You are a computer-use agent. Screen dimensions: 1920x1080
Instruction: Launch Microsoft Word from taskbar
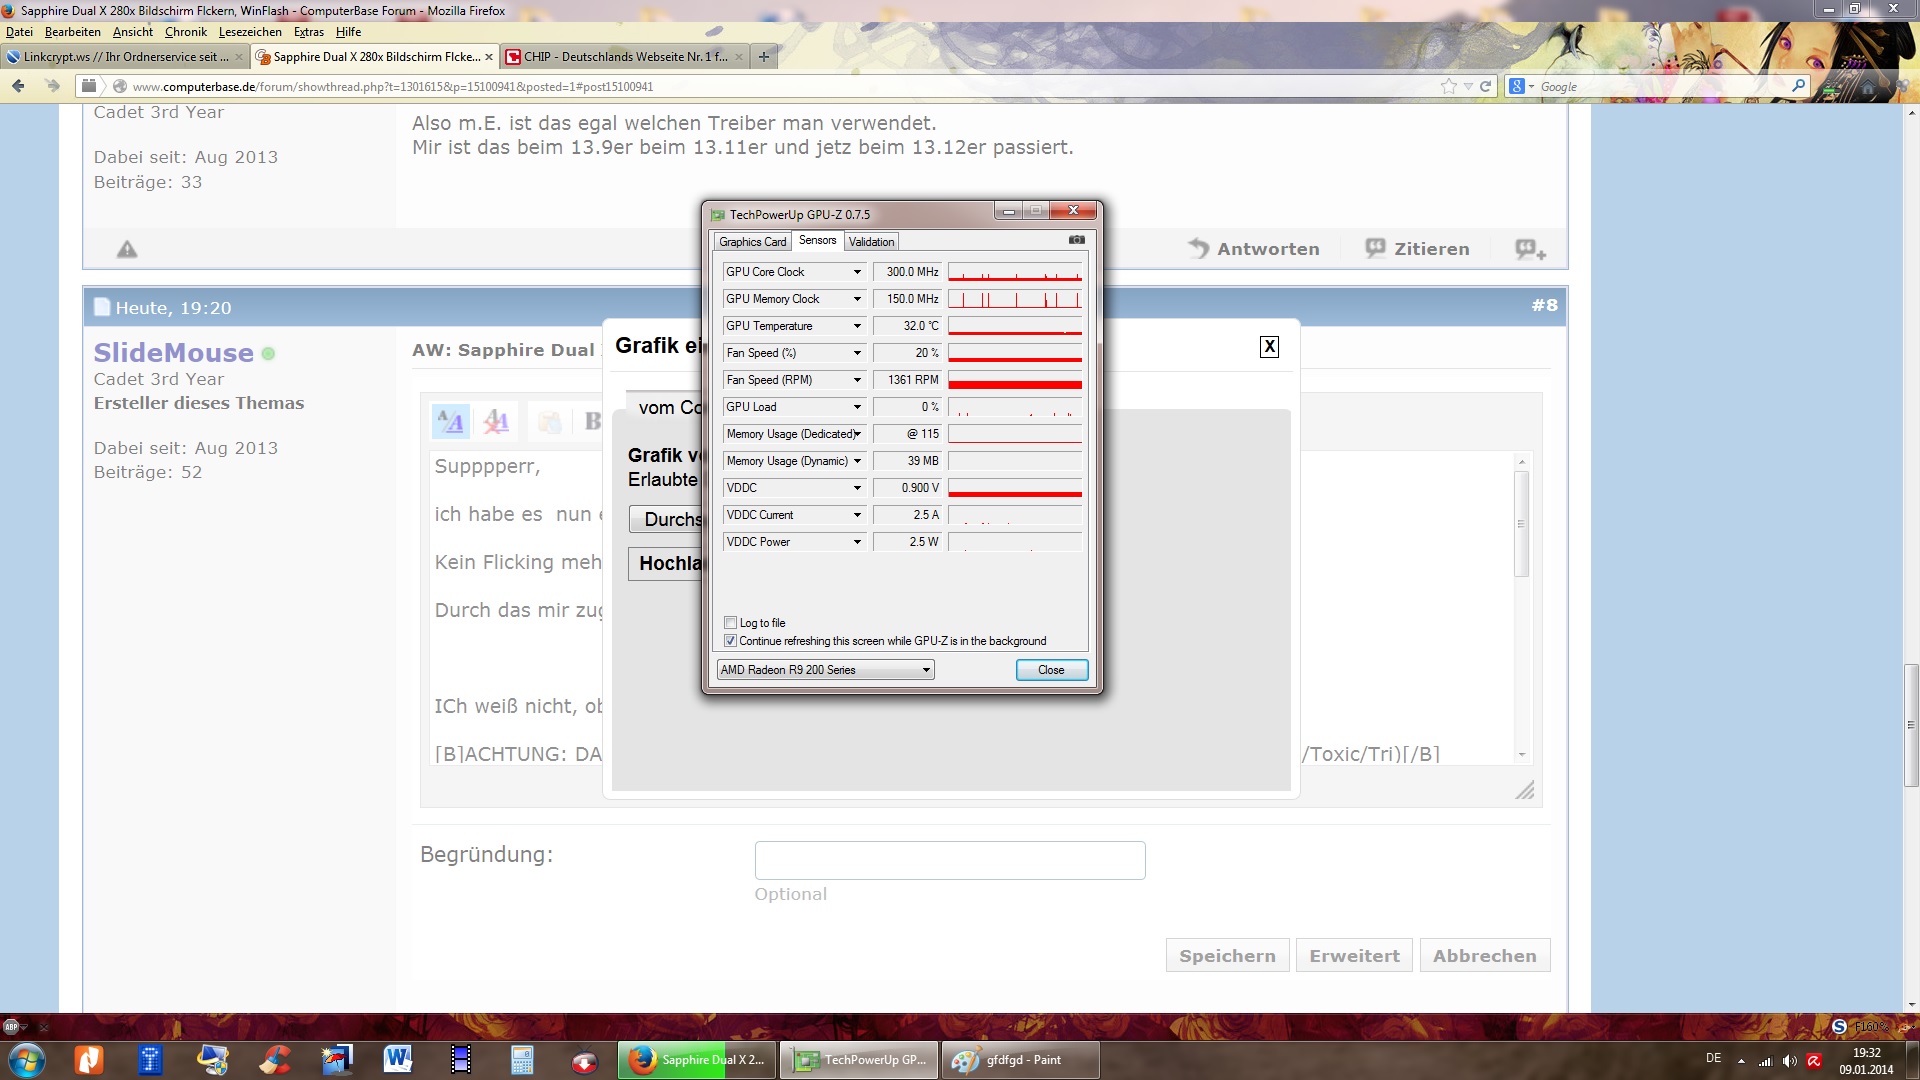click(398, 1059)
